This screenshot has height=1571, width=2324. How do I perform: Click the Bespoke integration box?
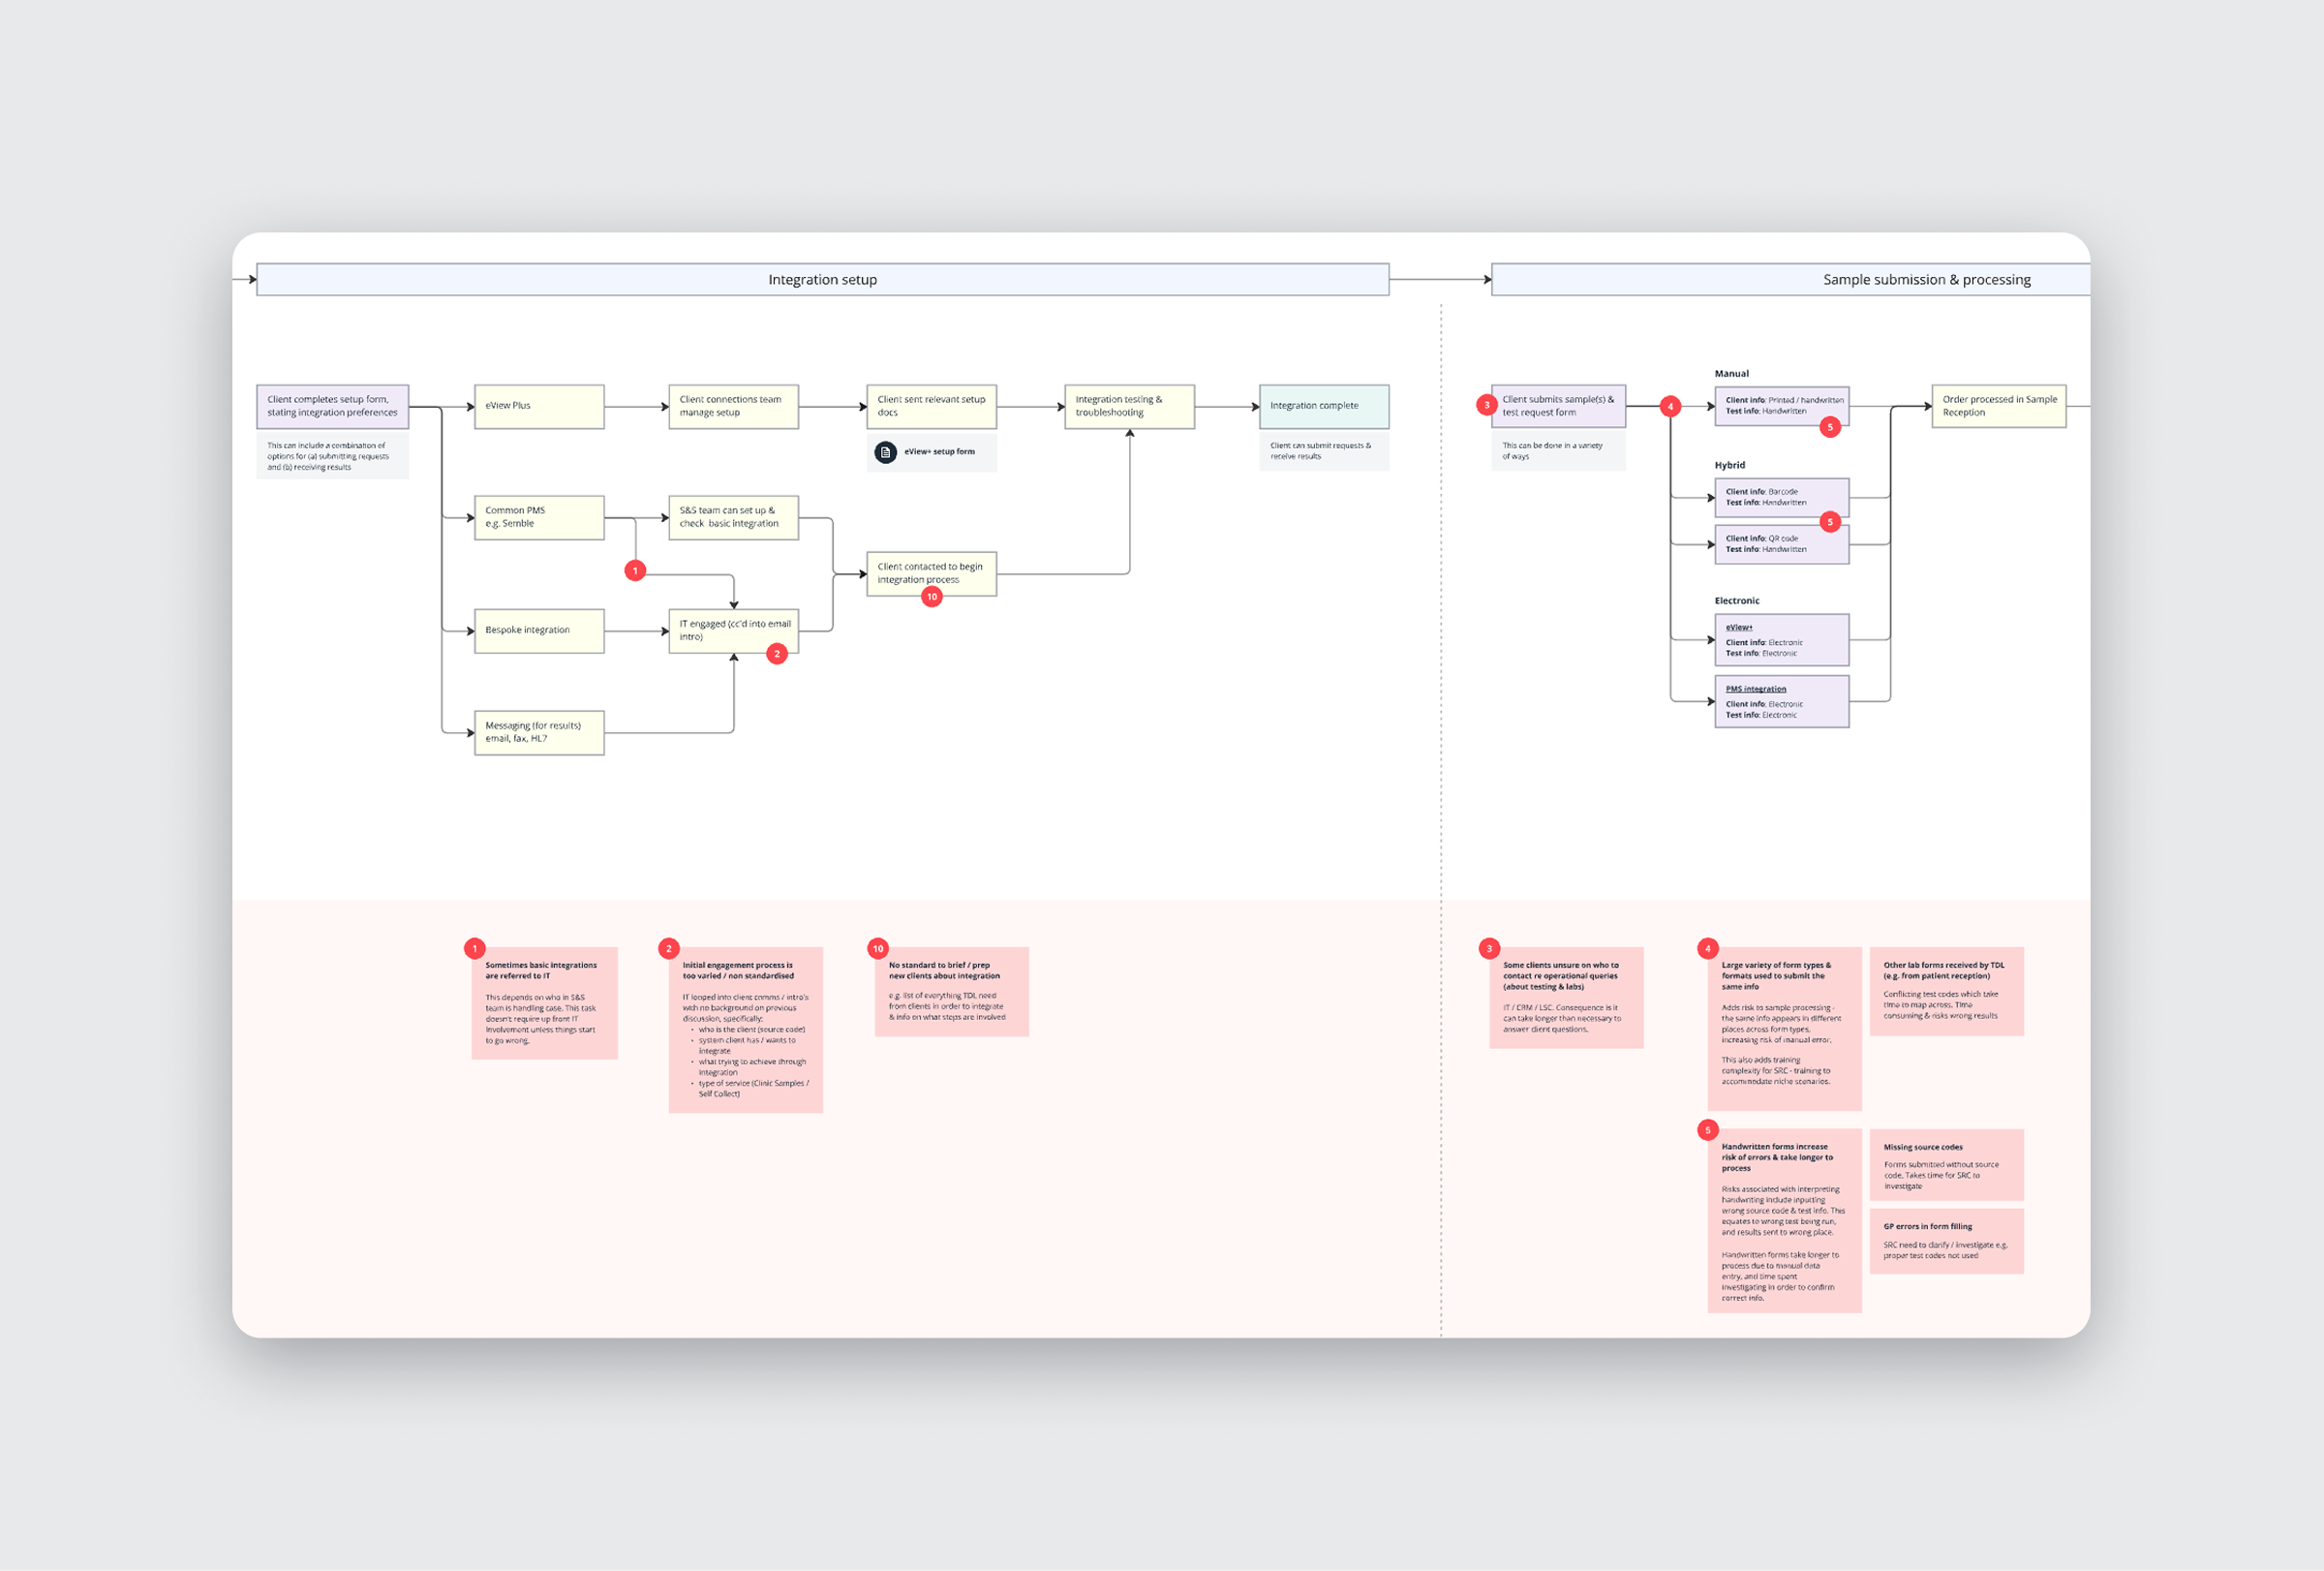pyautogui.click(x=539, y=631)
